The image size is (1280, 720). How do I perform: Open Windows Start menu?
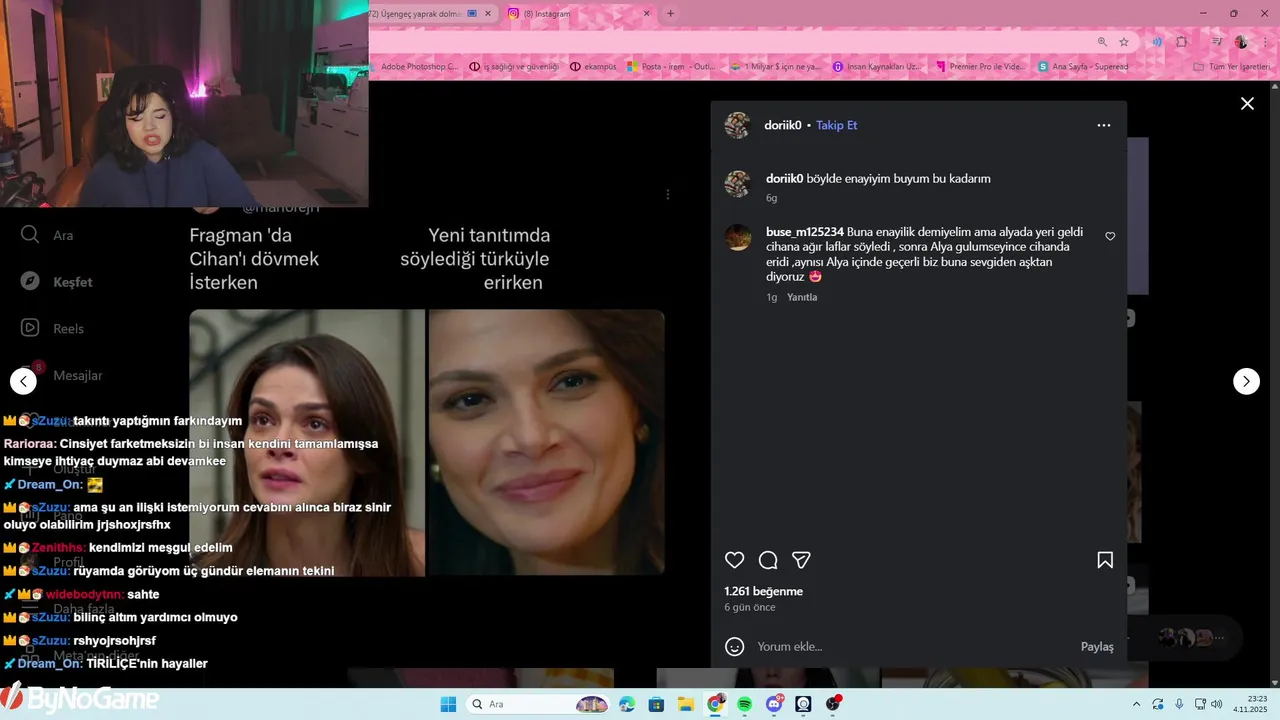click(448, 704)
